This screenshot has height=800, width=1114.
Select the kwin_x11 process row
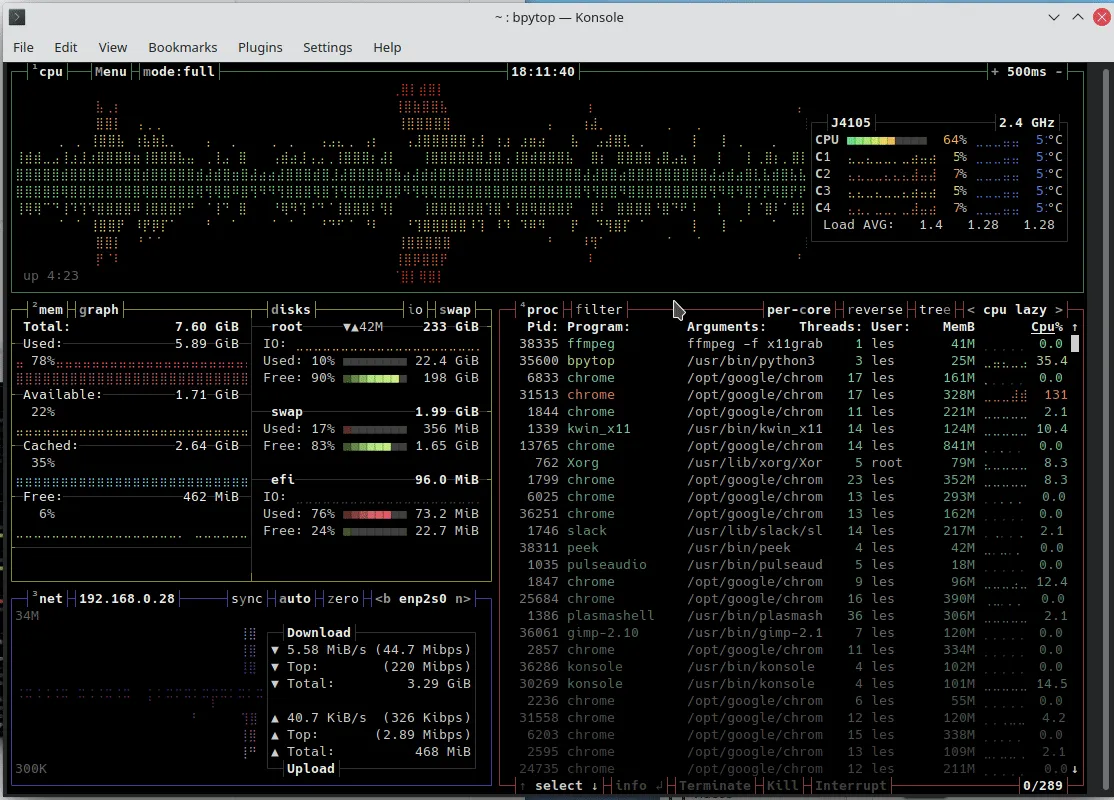791,428
